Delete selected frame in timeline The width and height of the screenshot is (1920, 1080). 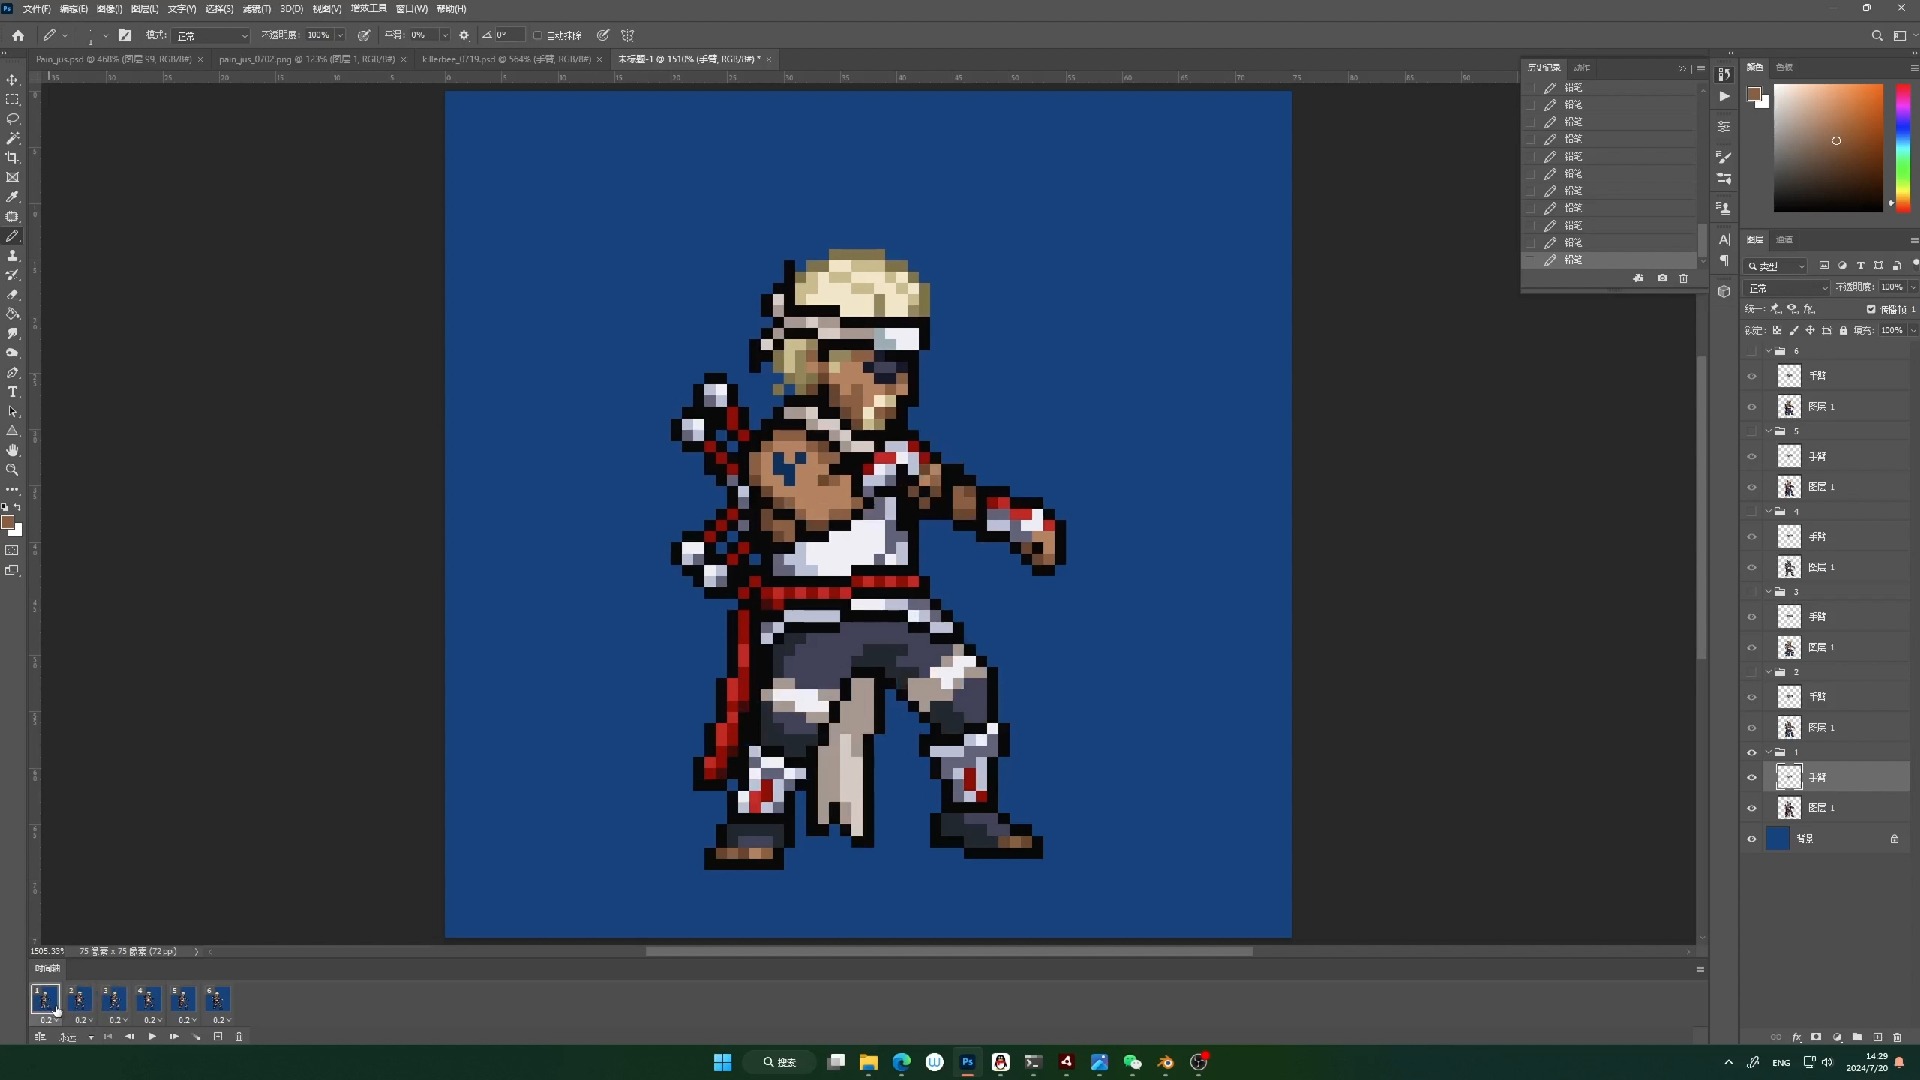tap(239, 1037)
